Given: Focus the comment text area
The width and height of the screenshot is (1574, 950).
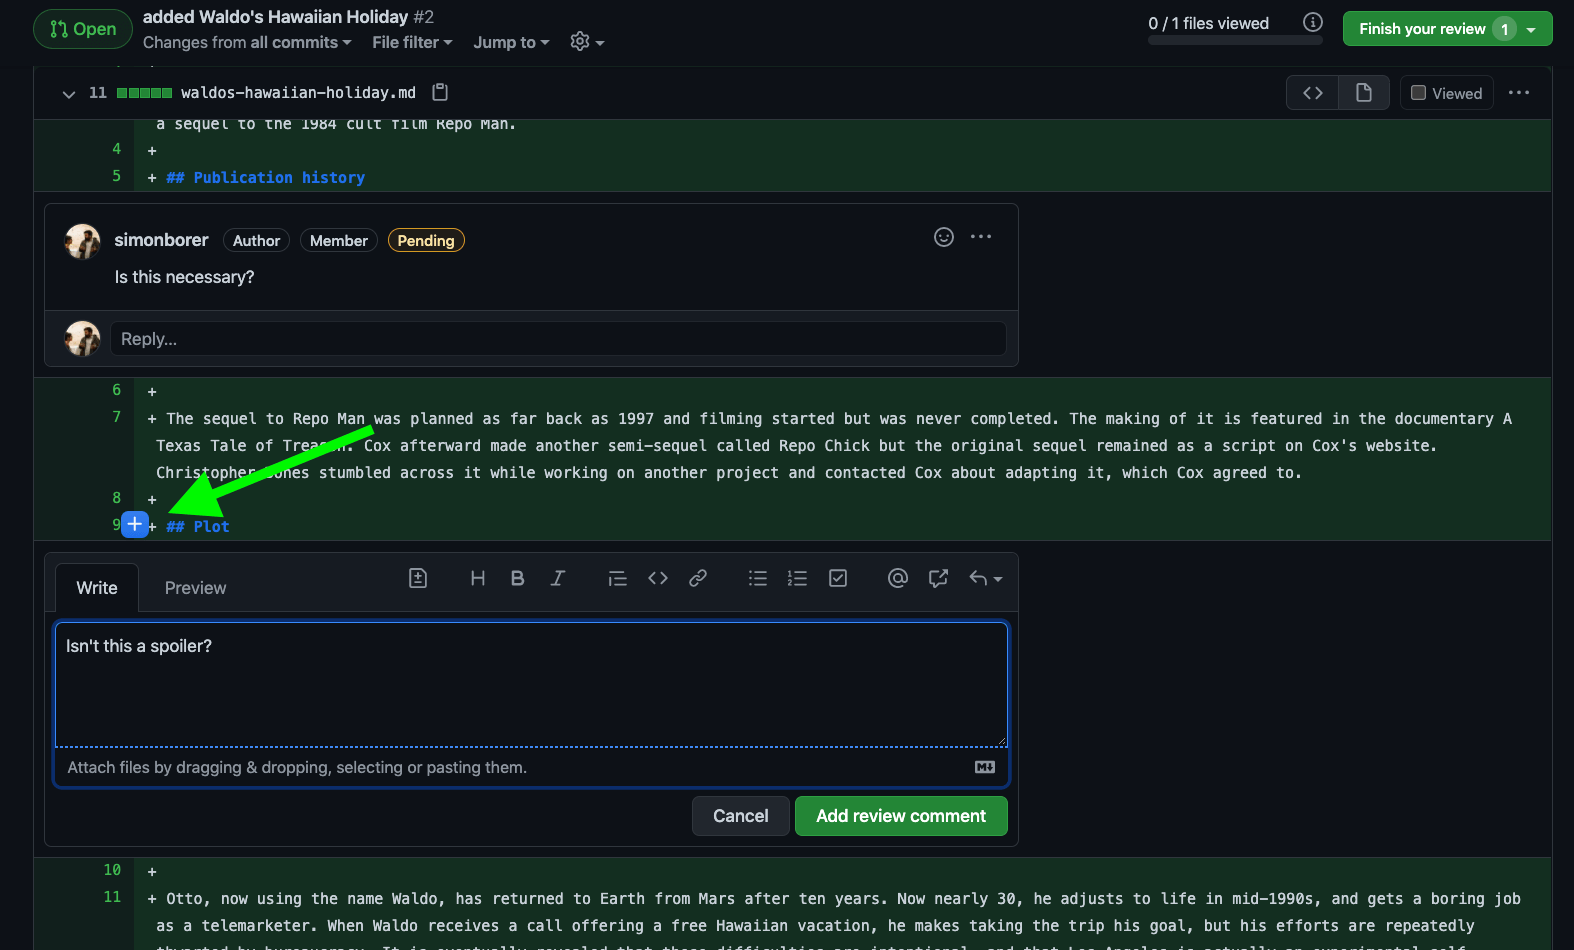Looking at the screenshot, I should coord(531,685).
